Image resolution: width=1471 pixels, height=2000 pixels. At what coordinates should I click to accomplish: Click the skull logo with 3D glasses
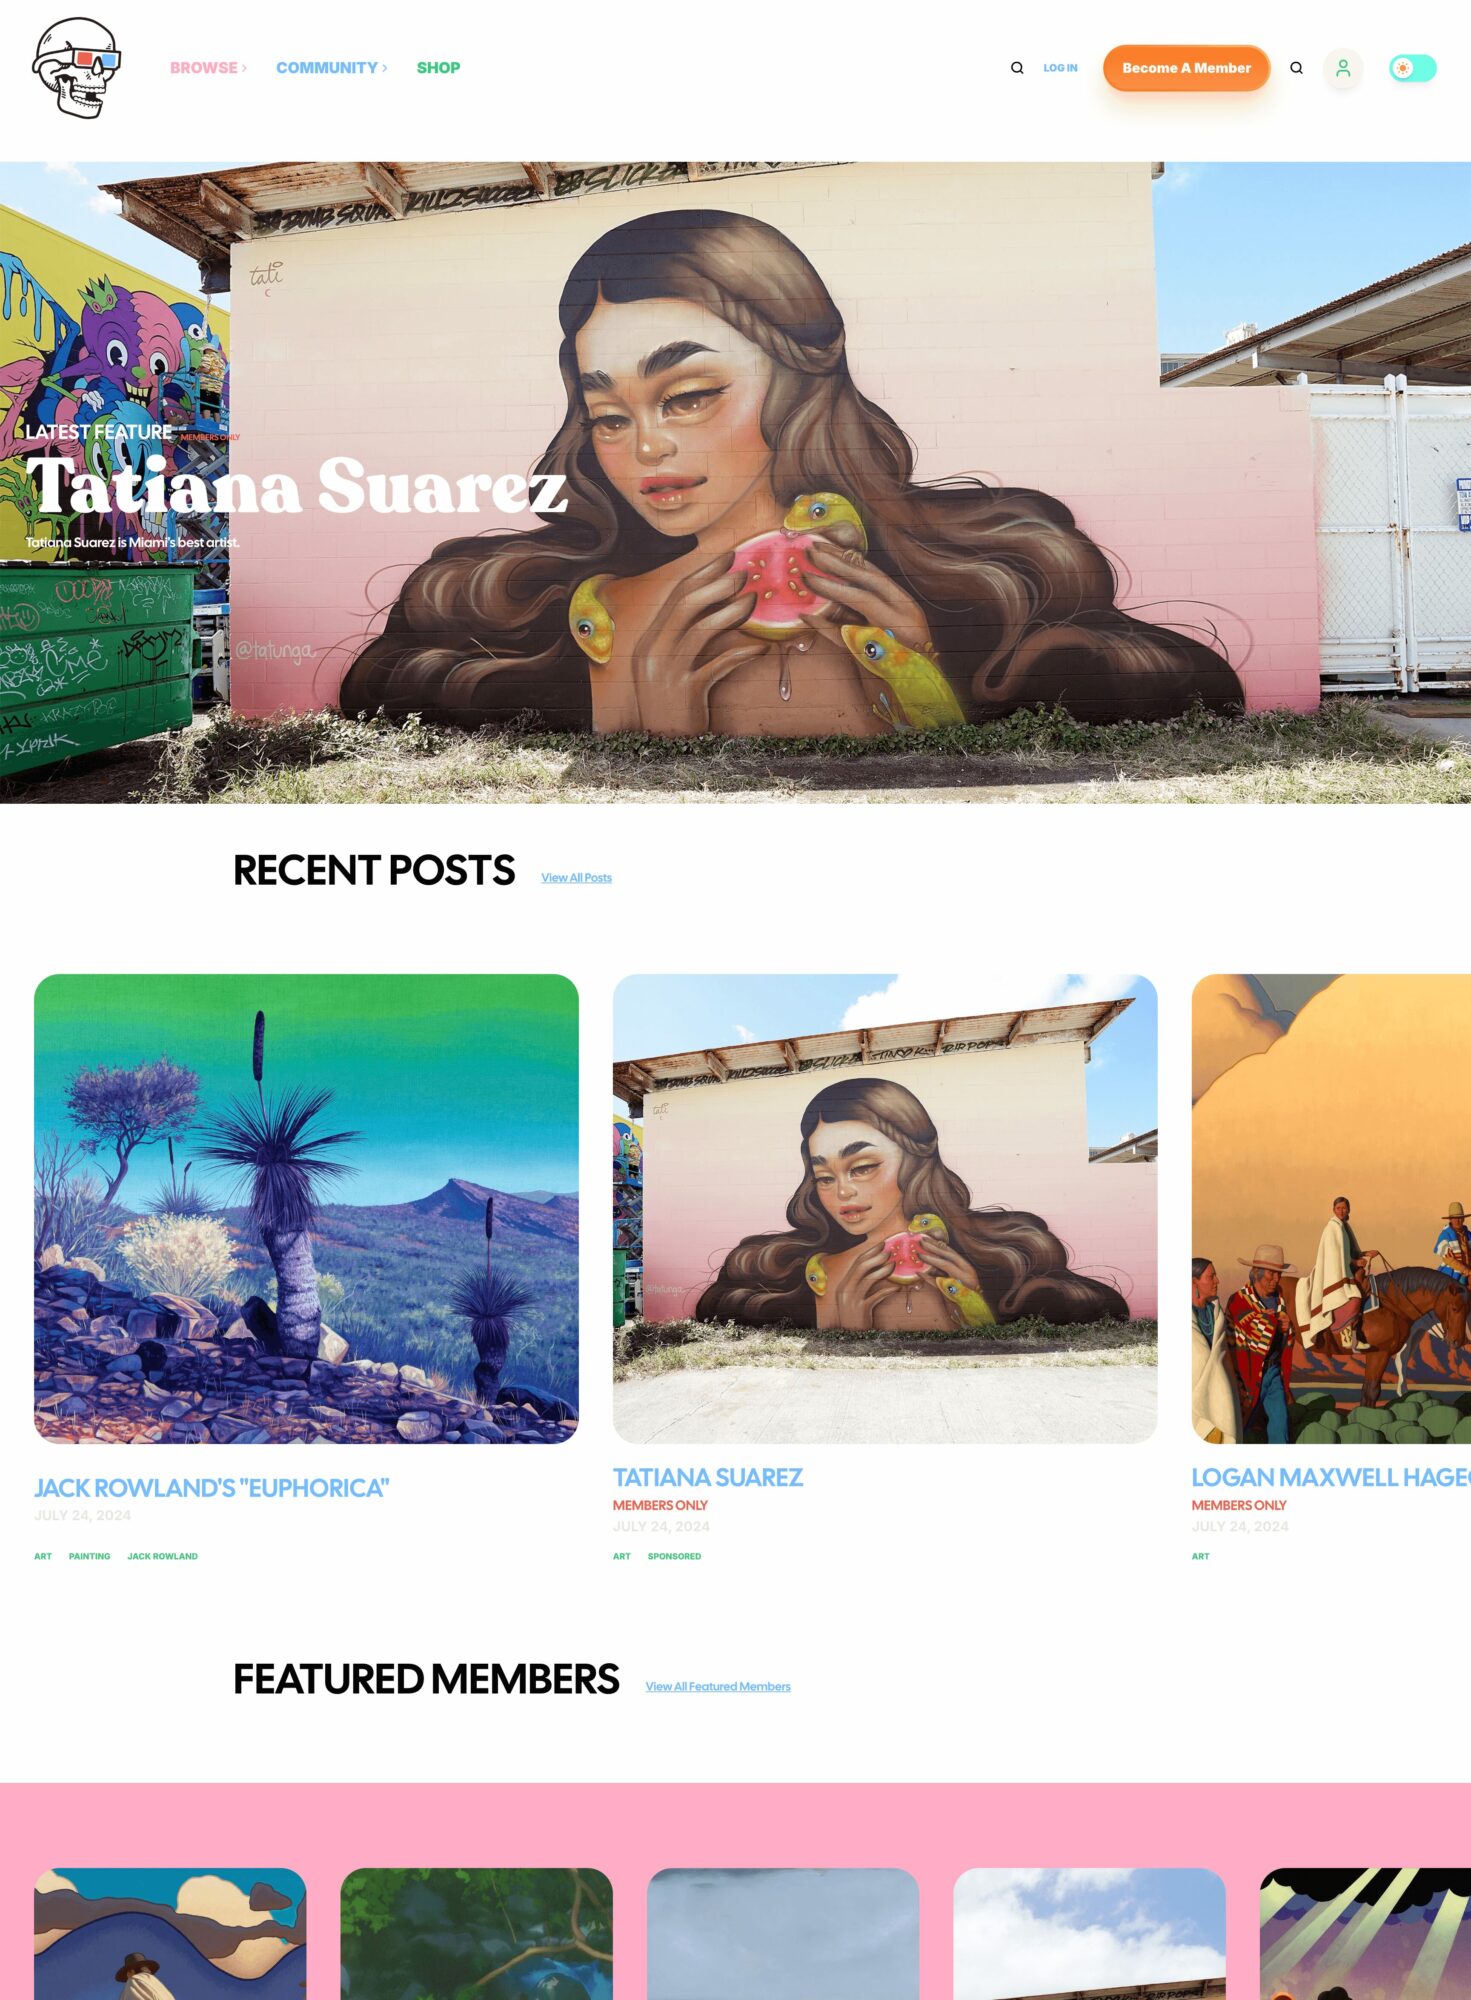point(77,67)
